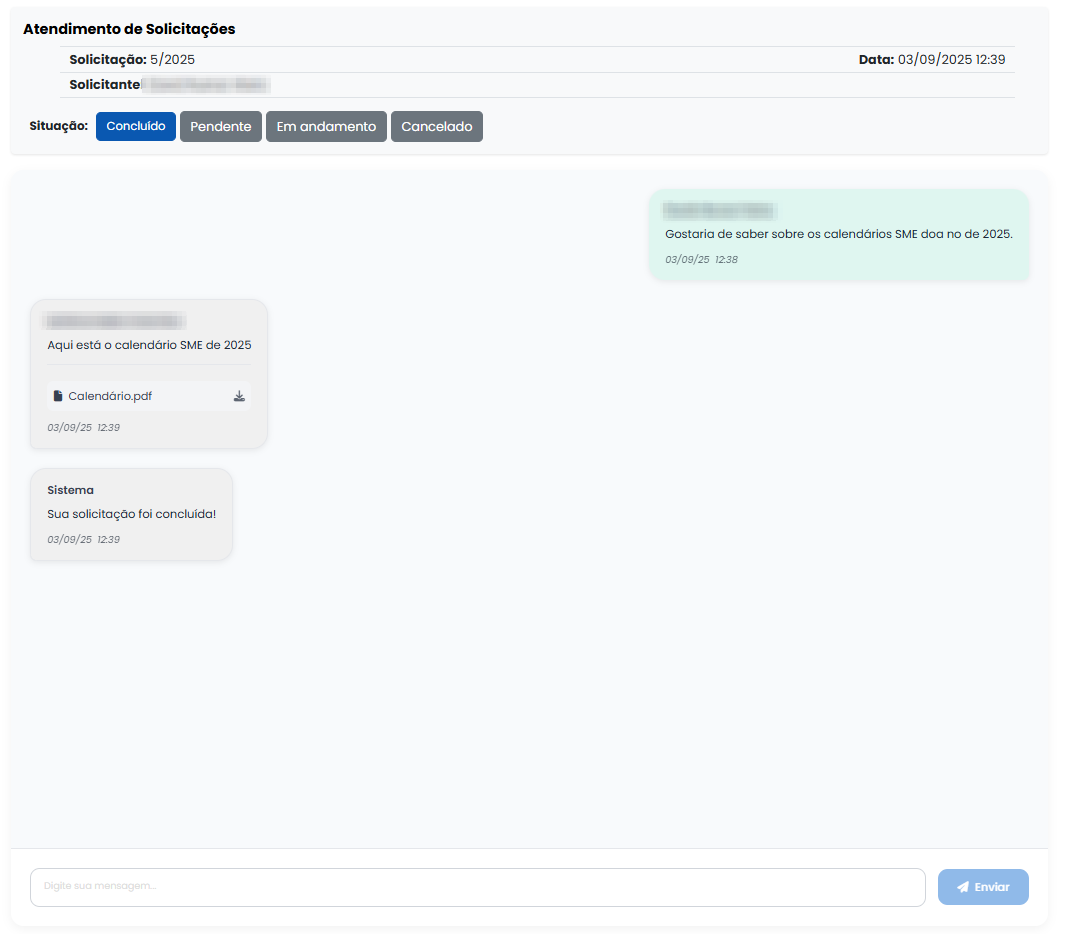
Task: Set status to Concluído
Action: click(x=136, y=127)
